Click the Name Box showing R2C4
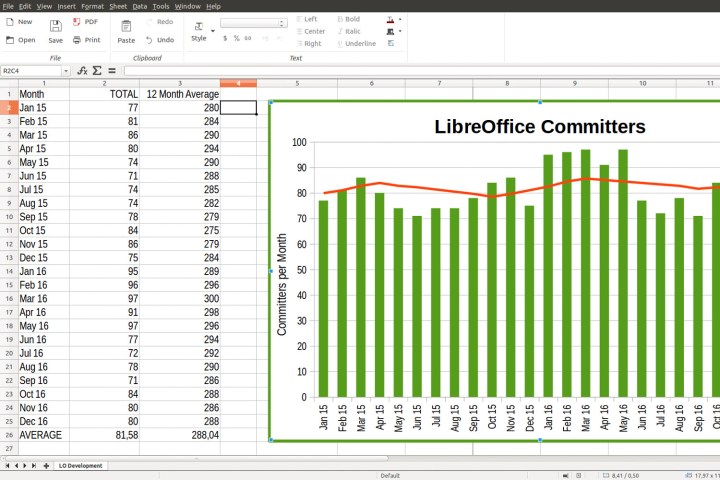The height and width of the screenshot is (480, 720). (31, 71)
